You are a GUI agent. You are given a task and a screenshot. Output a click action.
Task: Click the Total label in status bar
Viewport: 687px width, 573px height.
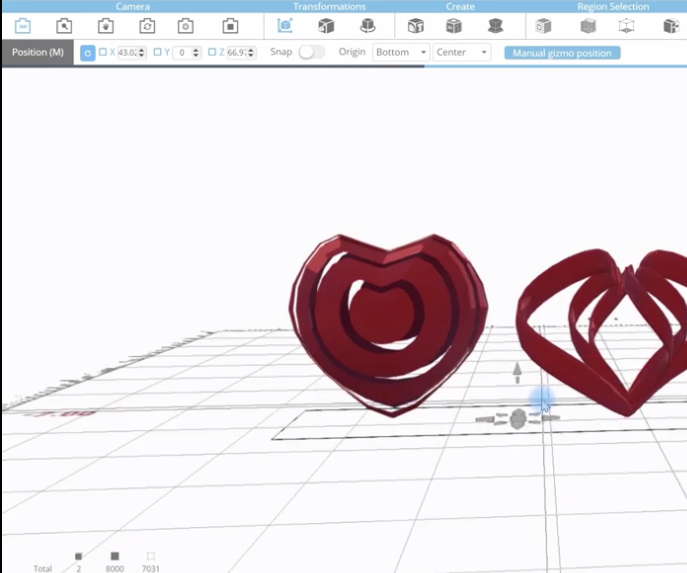tap(42, 568)
